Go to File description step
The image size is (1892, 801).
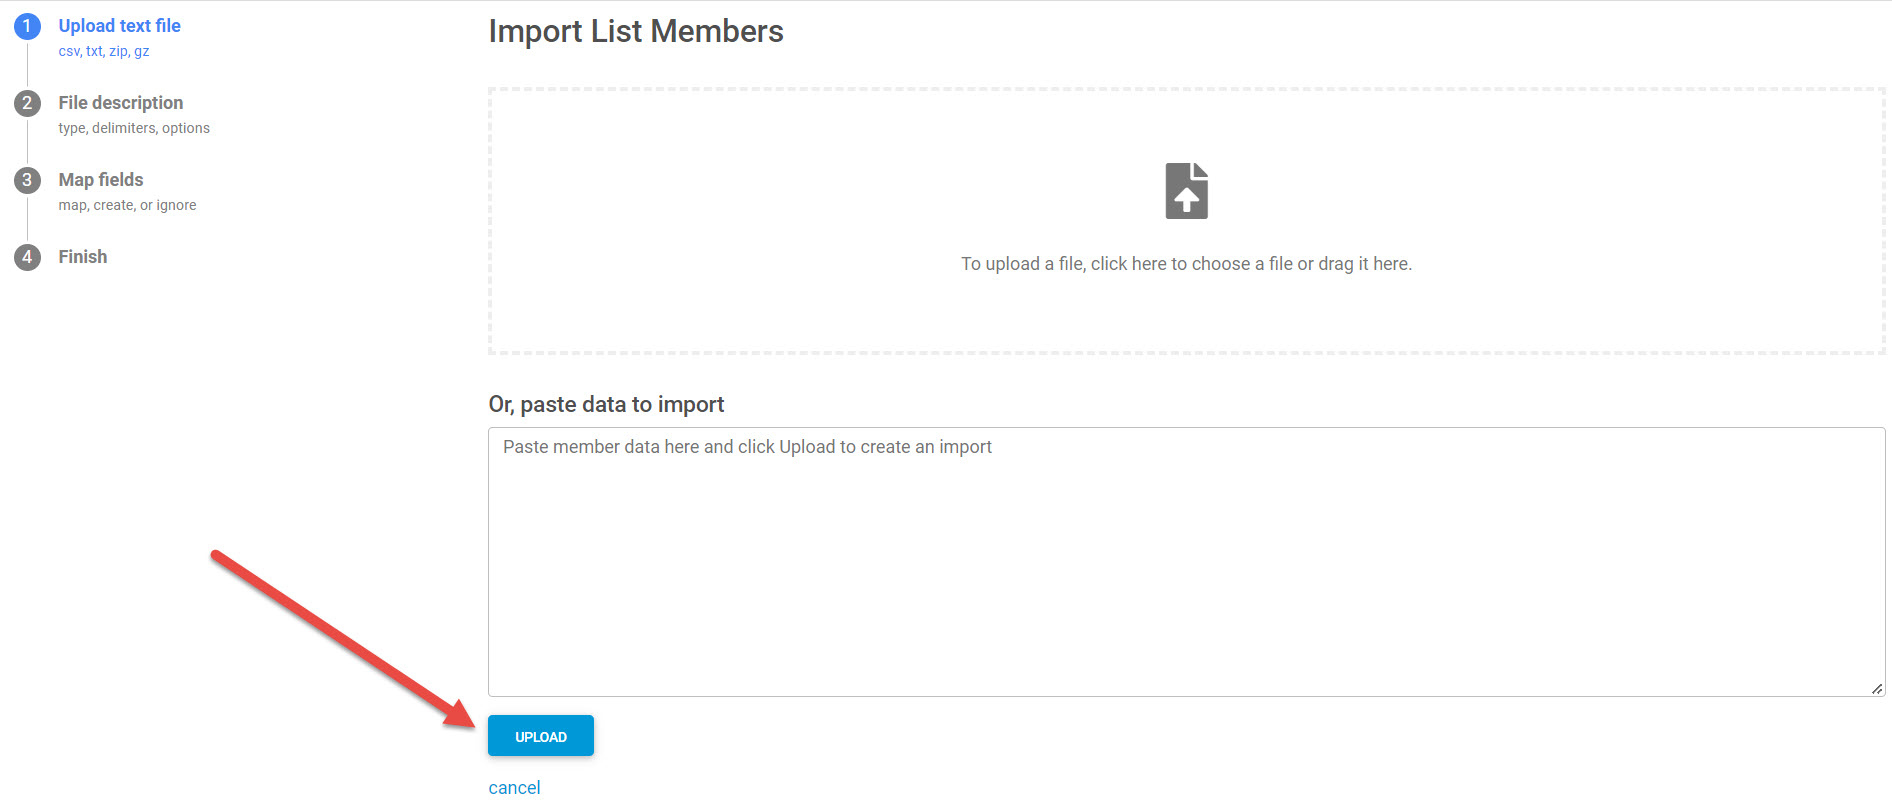point(120,103)
